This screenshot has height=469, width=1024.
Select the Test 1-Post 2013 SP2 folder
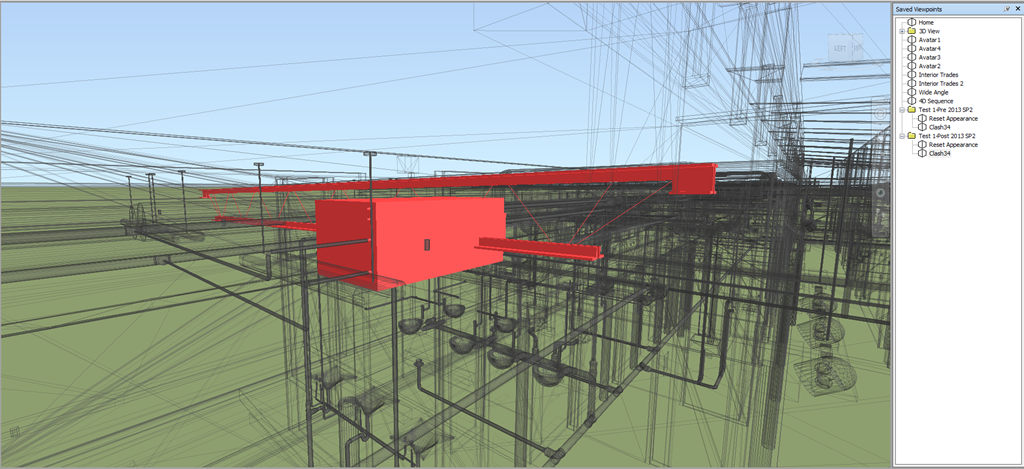947,136
